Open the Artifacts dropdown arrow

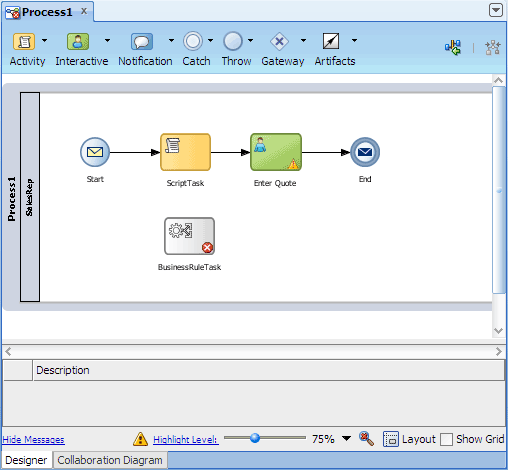354,40
